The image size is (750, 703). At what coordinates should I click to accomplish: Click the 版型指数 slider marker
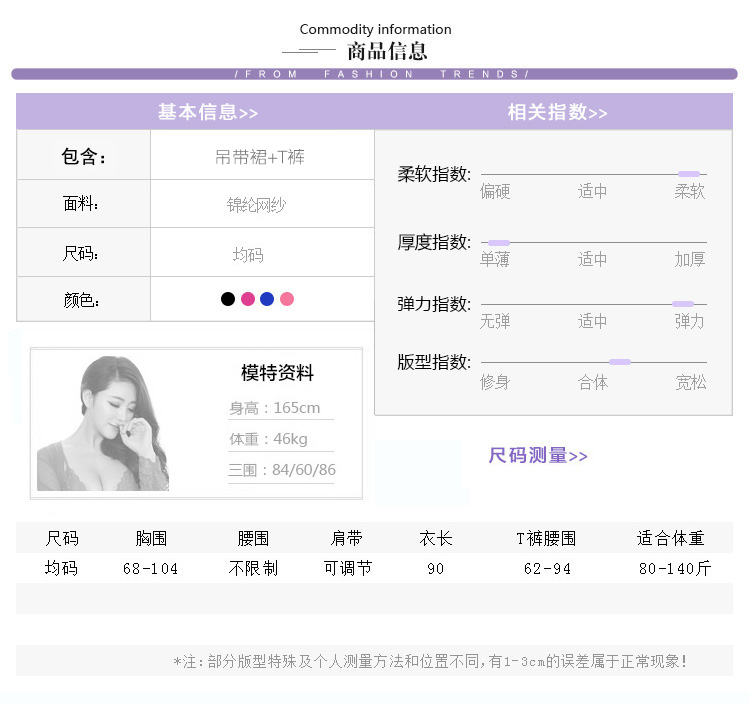pyautogui.click(x=620, y=362)
